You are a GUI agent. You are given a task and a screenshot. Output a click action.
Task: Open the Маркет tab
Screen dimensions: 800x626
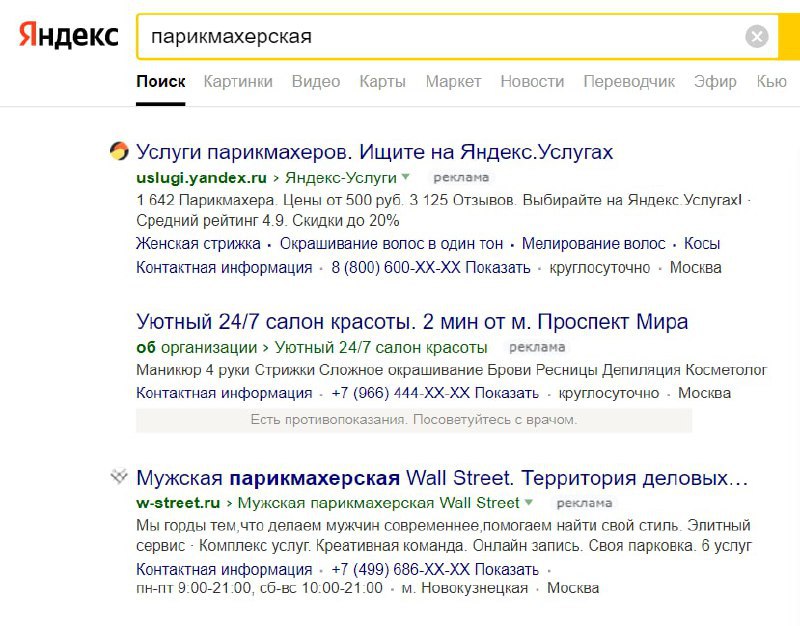click(x=454, y=82)
